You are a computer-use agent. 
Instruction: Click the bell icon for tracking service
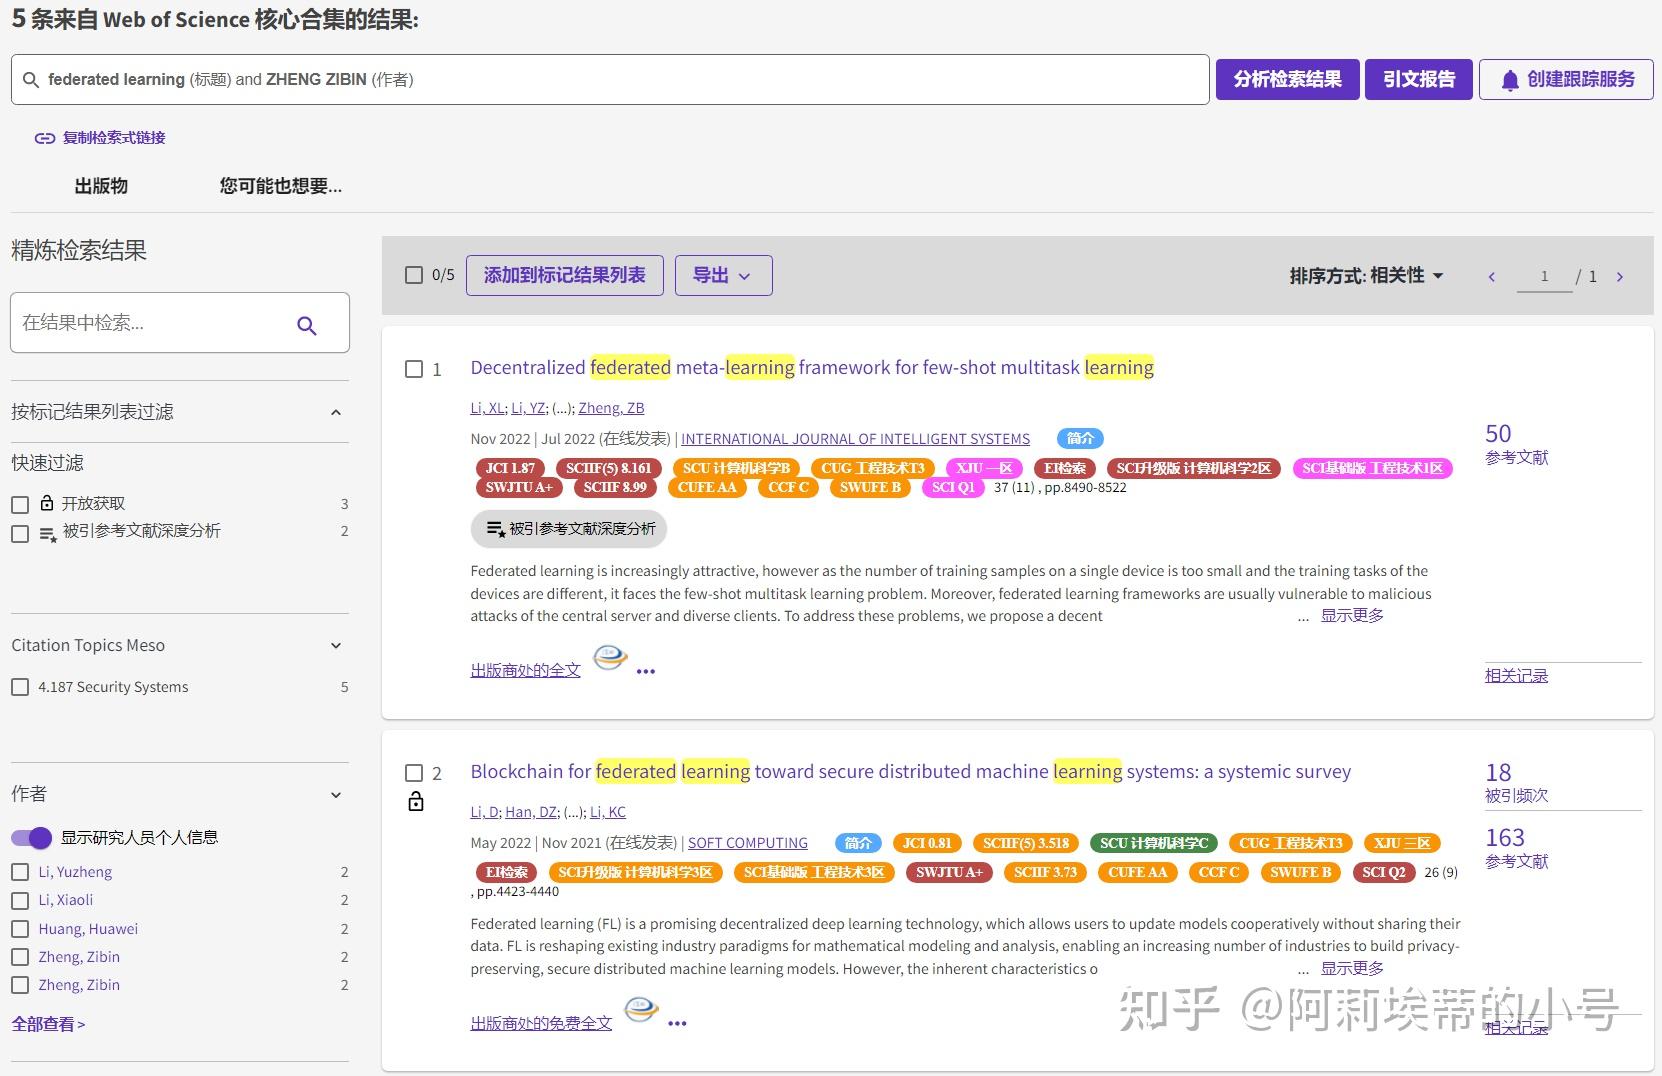click(x=1510, y=80)
